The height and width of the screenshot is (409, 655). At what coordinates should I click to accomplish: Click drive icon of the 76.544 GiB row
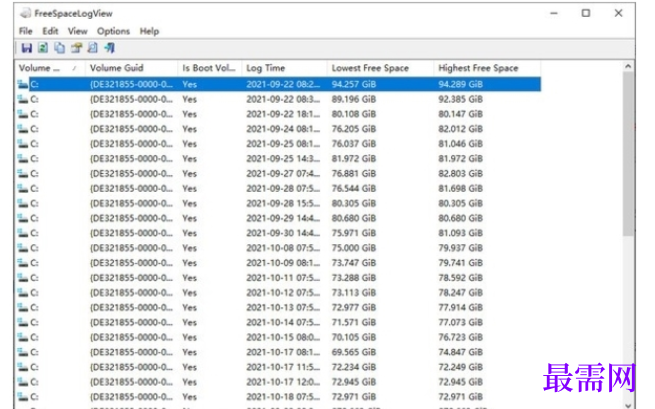click(x=23, y=188)
